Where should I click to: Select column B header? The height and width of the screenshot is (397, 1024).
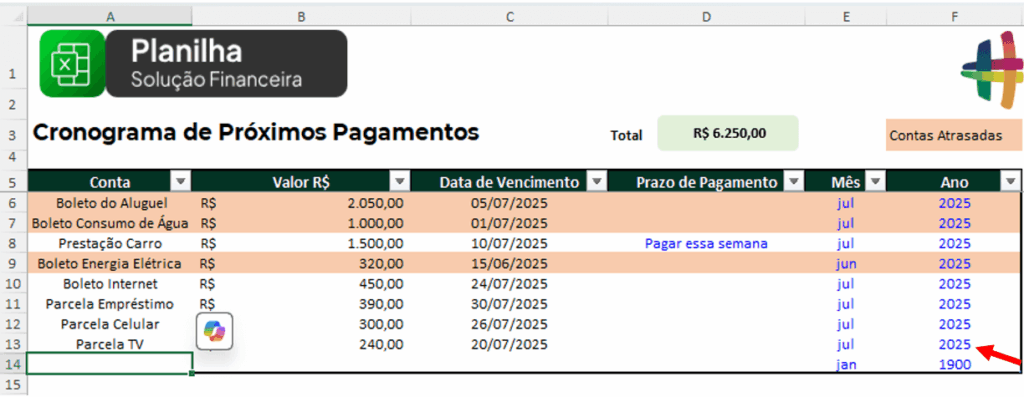tap(301, 16)
